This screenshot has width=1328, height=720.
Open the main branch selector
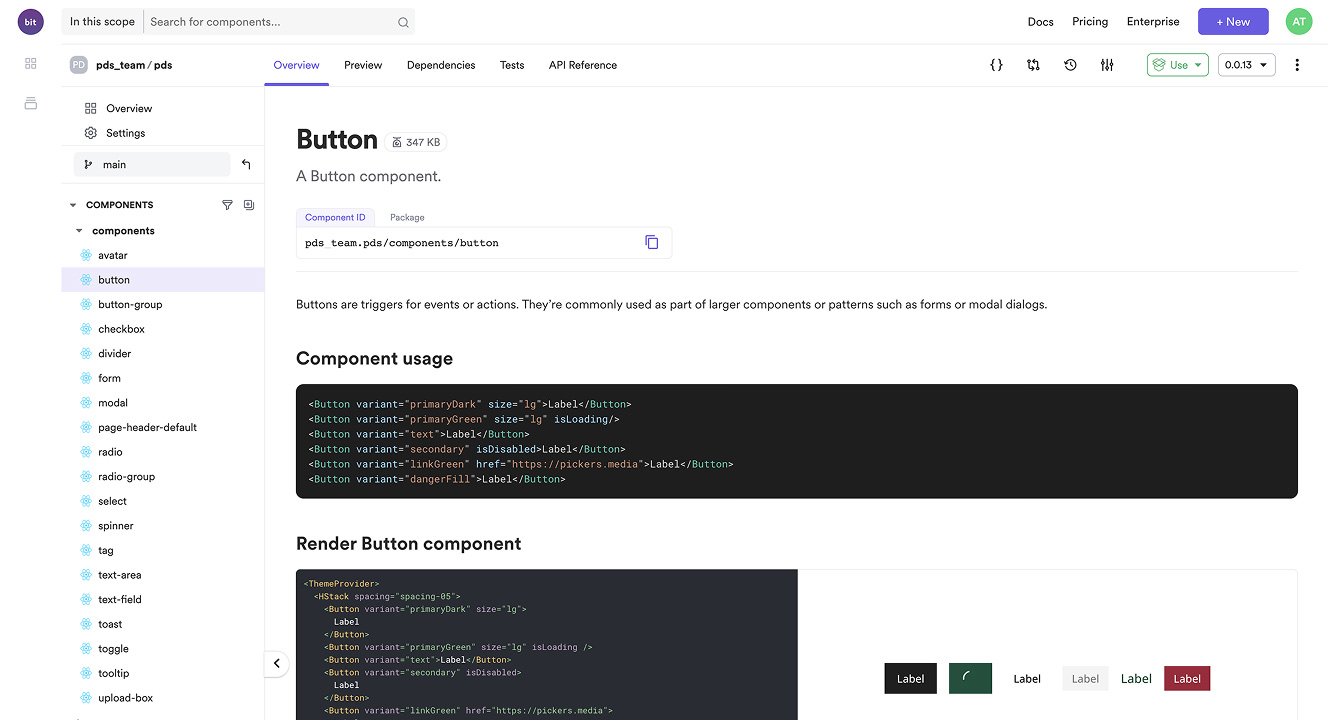(x=152, y=164)
